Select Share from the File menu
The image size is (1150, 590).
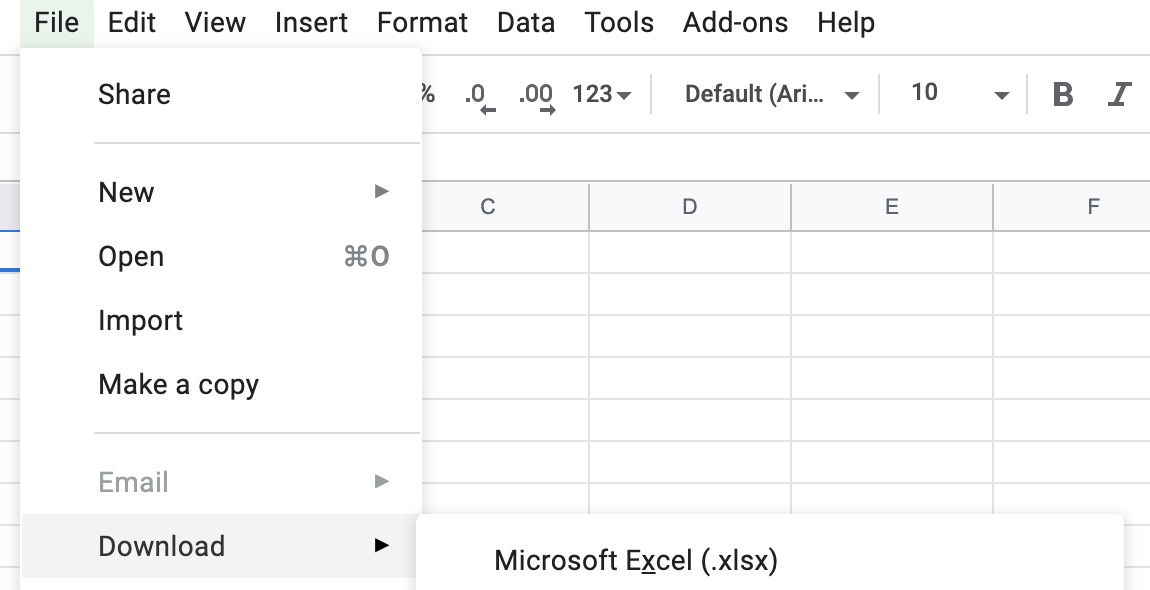click(x=134, y=95)
